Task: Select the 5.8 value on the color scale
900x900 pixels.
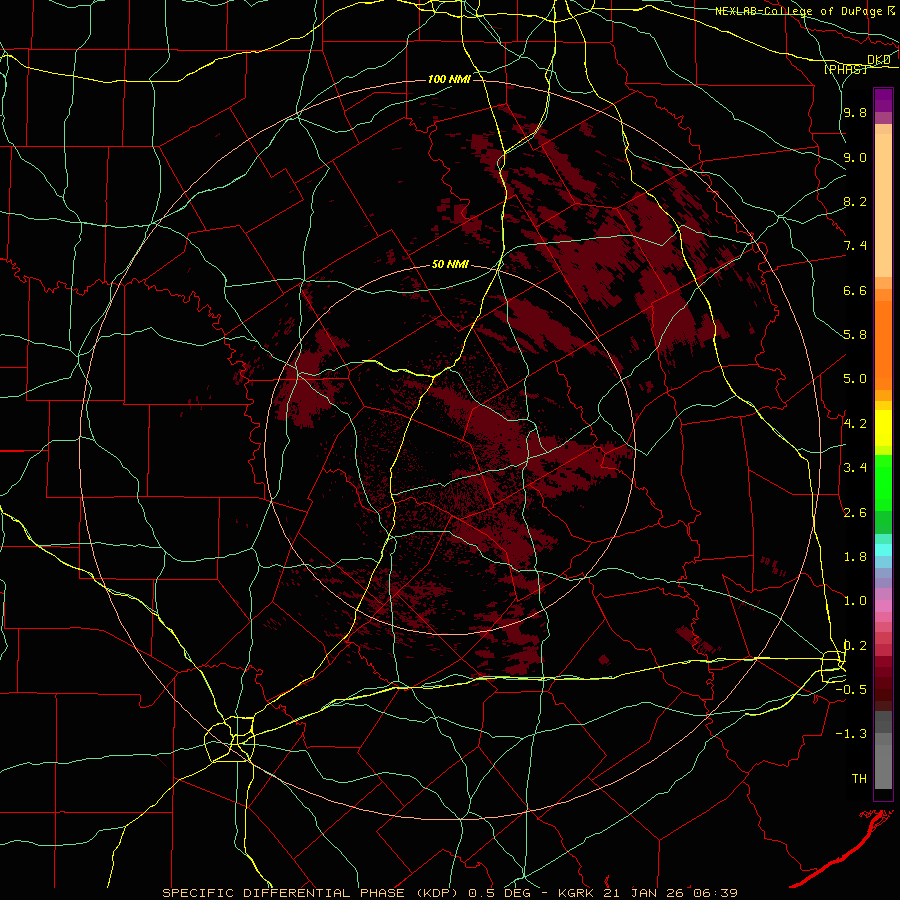Action: click(855, 335)
